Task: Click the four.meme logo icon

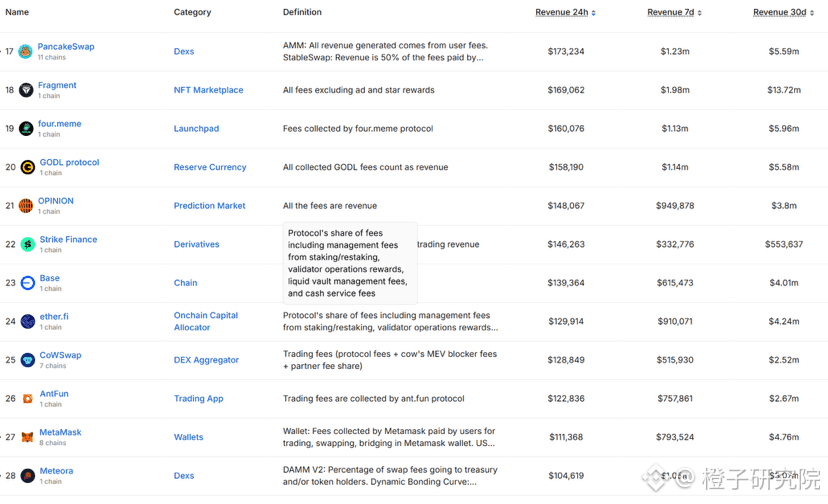Action: (26, 129)
